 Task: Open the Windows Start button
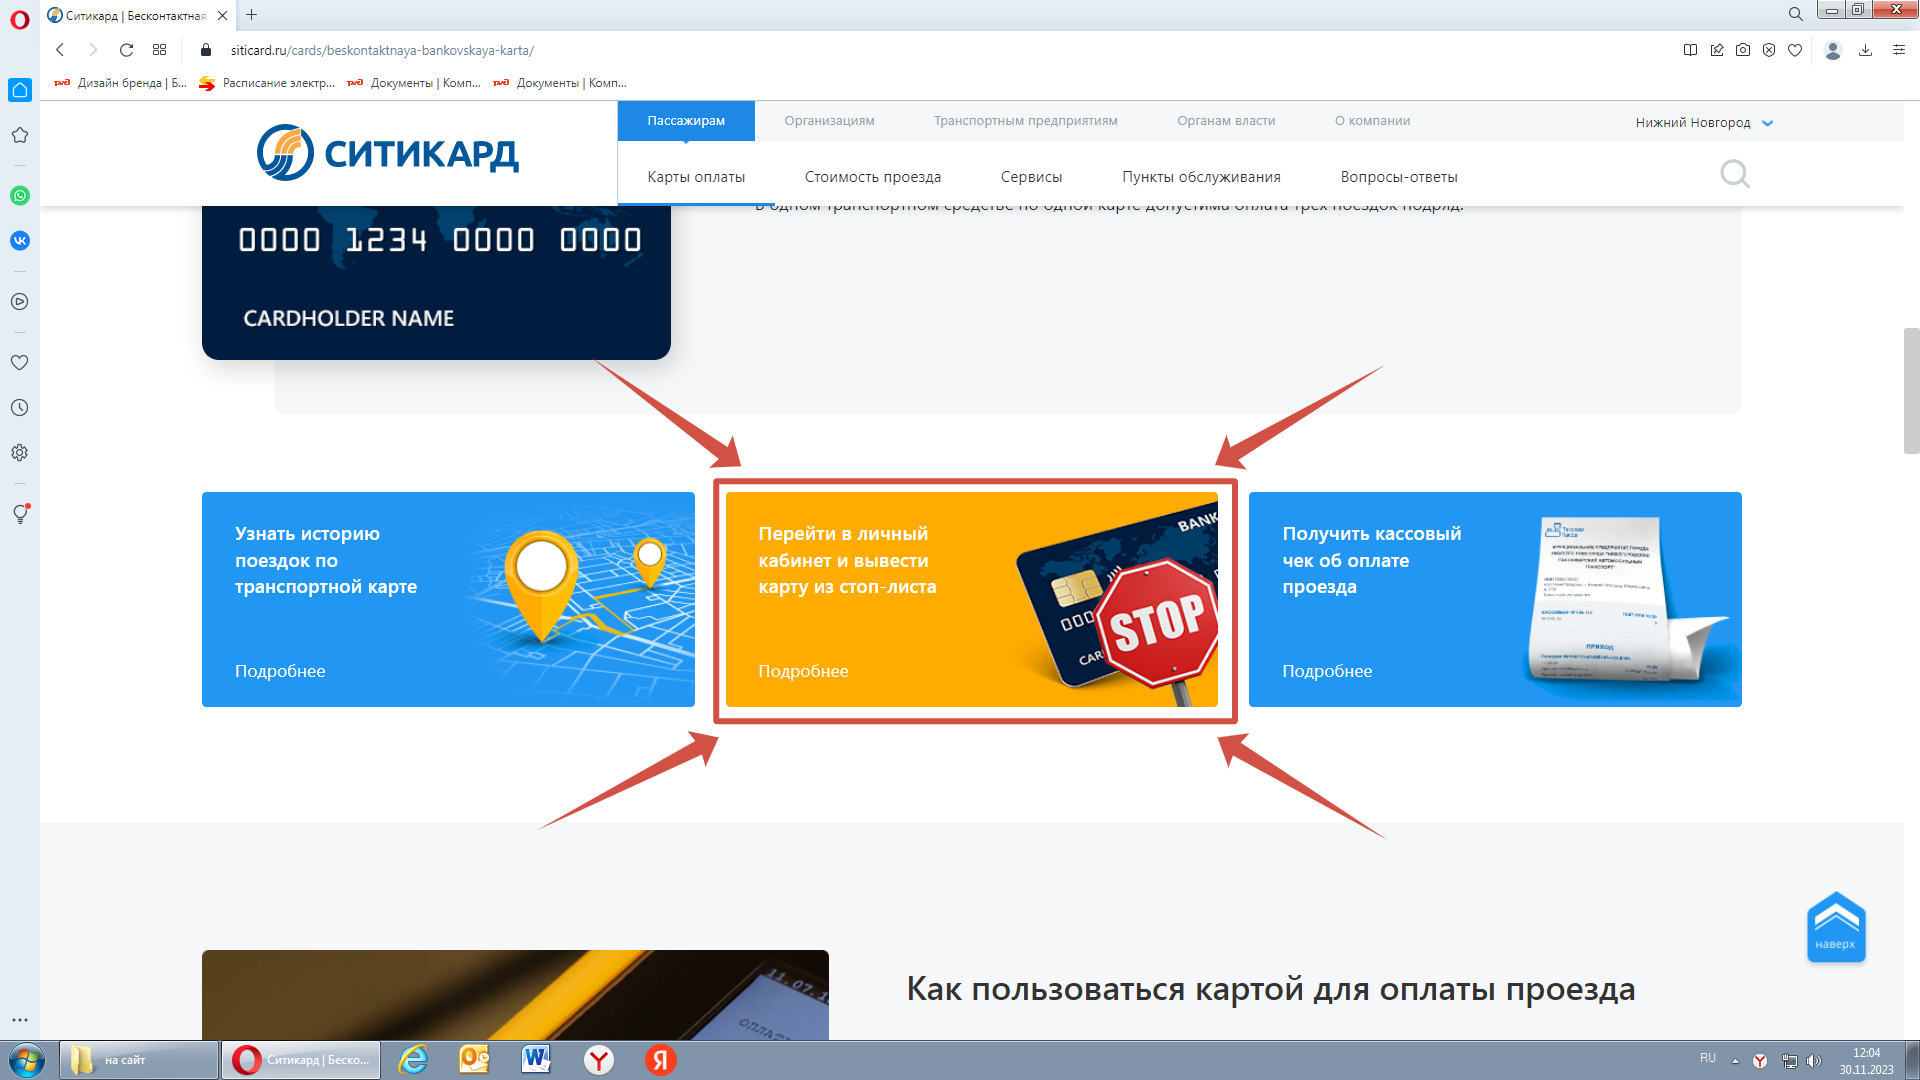click(x=27, y=1060)
